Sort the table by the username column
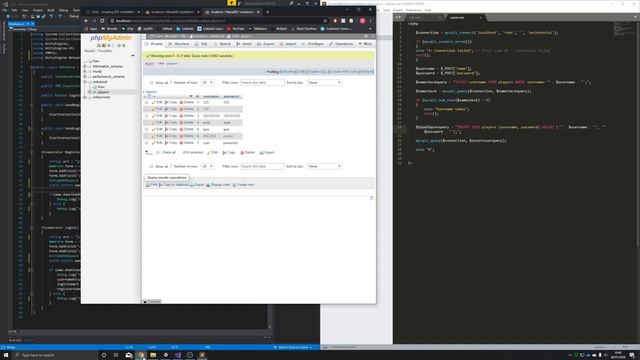 pyautogui.click(x=211, y=97)
